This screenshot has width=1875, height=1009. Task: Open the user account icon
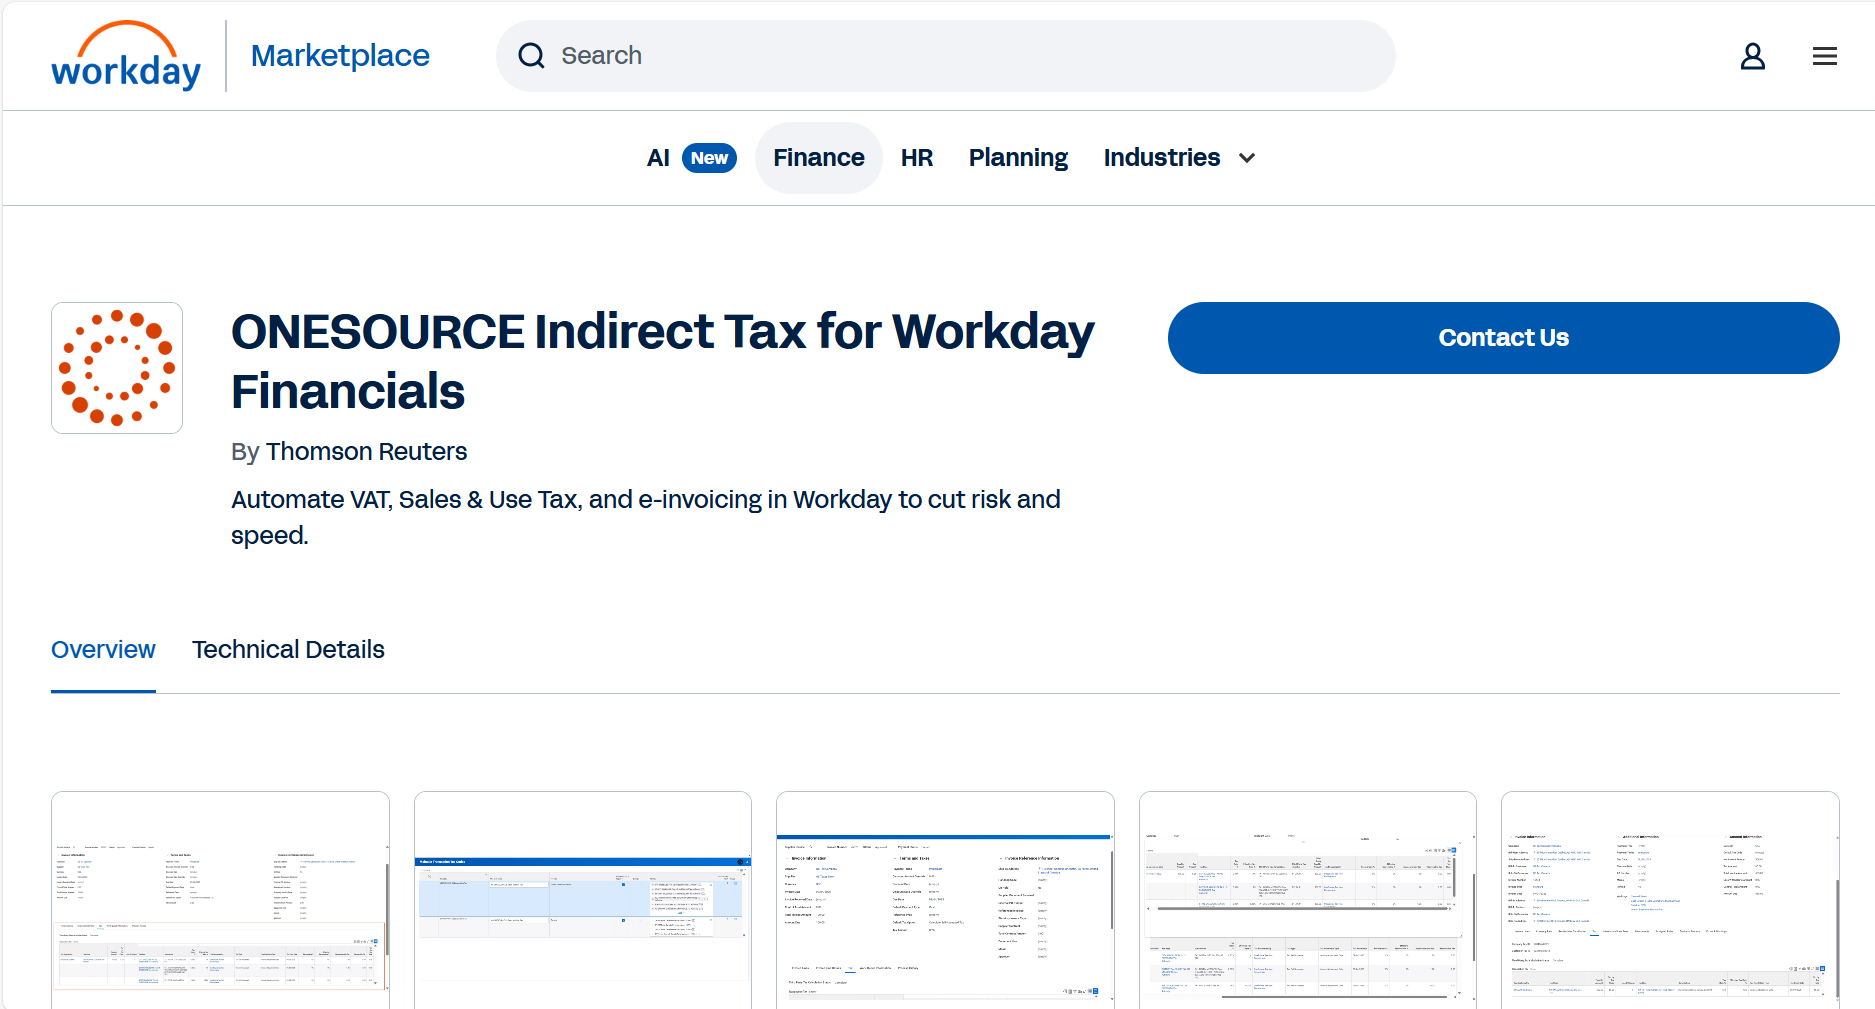click(1752, 56)
